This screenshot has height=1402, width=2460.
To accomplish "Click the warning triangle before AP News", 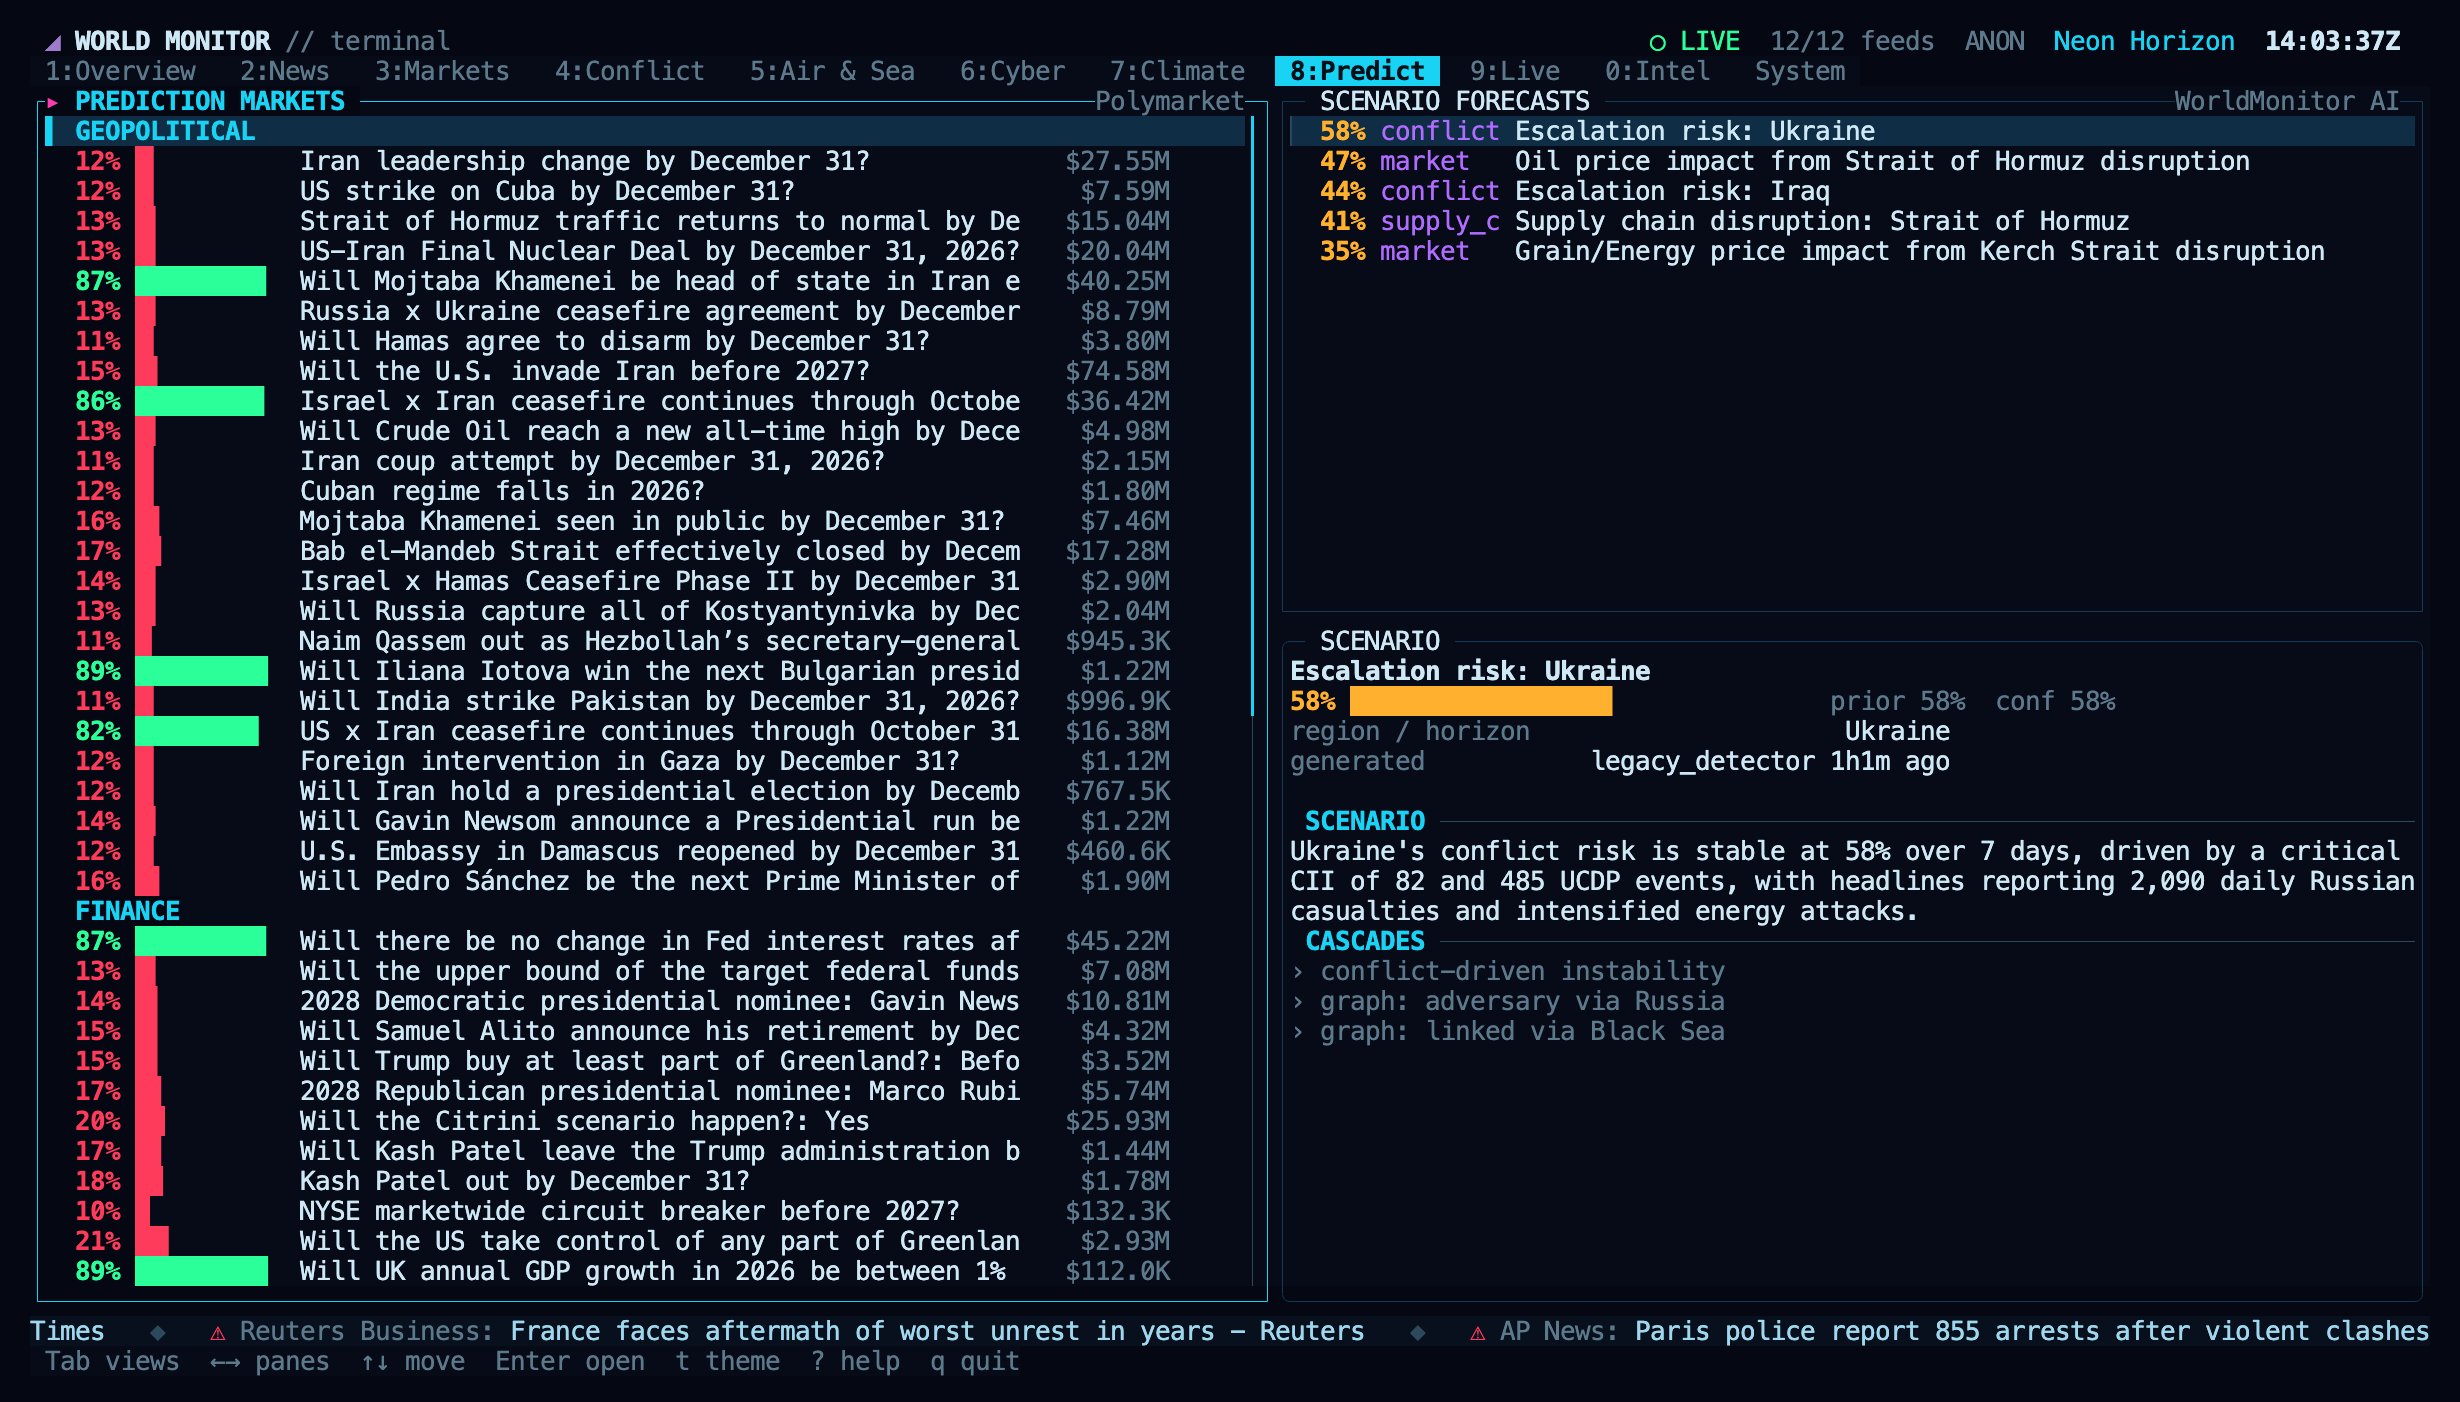I will pyautogui.click(x=1477, y=1332).
